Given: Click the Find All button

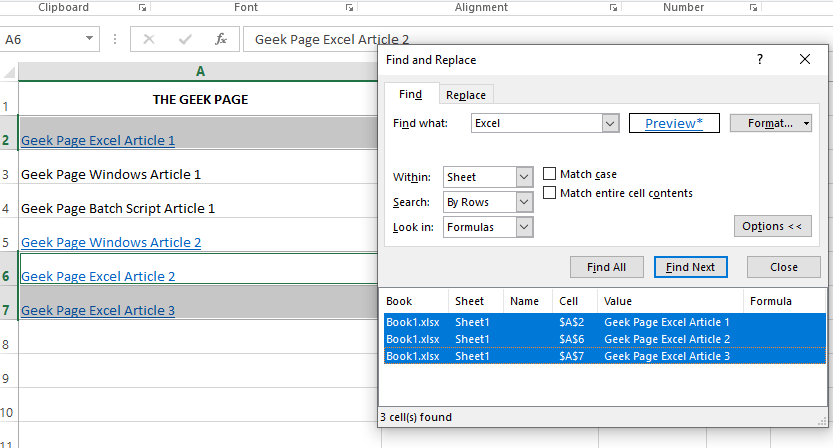Looking at the screenshot, I should click(606, 267).
